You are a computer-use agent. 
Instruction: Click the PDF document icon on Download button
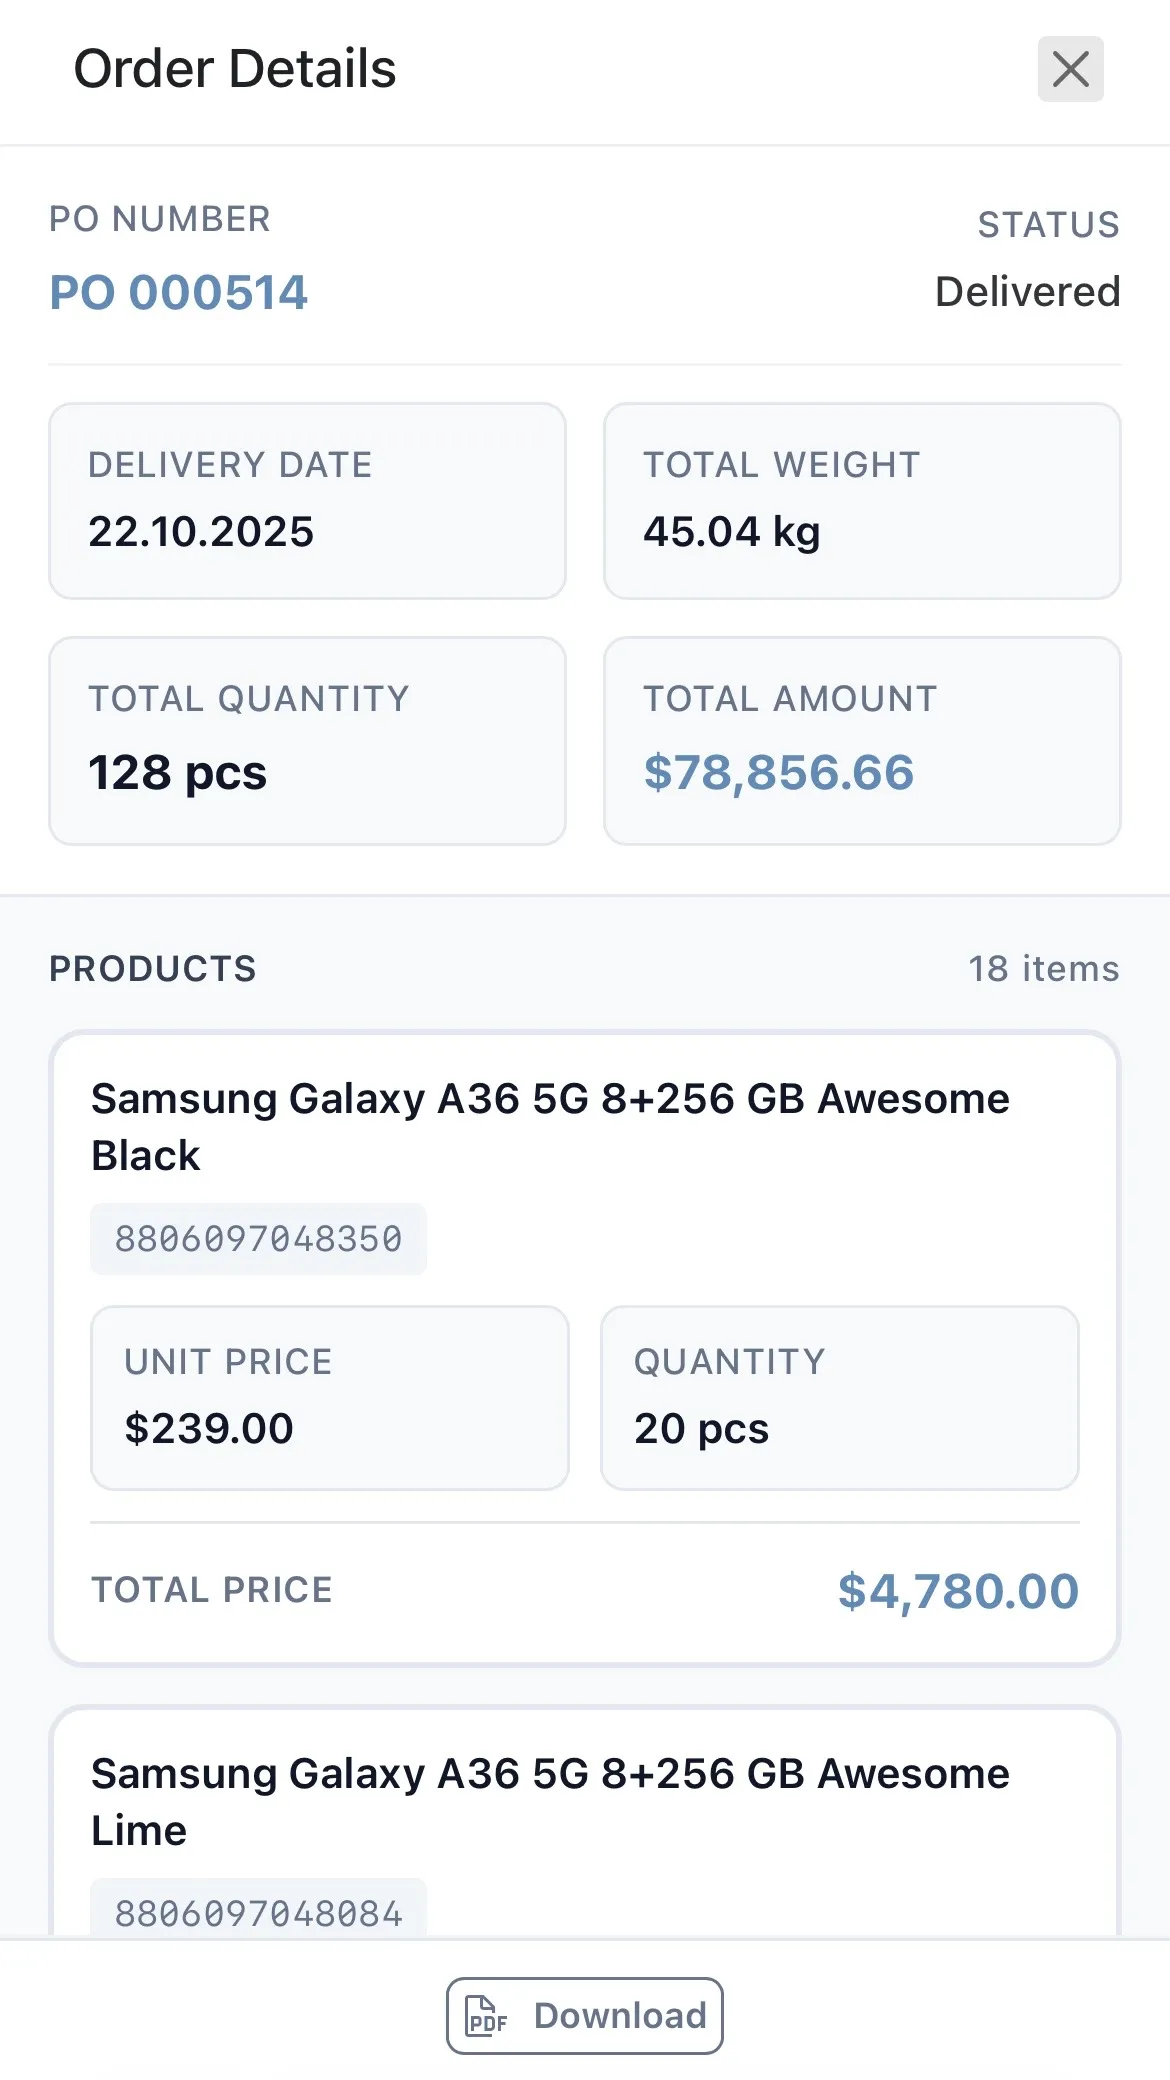tap(485, 2016)
